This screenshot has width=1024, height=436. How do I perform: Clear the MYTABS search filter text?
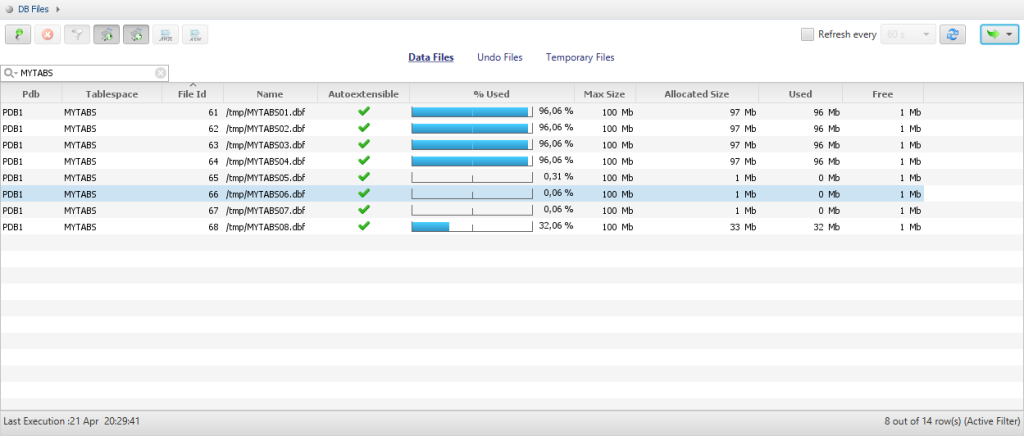pos(160,73)
